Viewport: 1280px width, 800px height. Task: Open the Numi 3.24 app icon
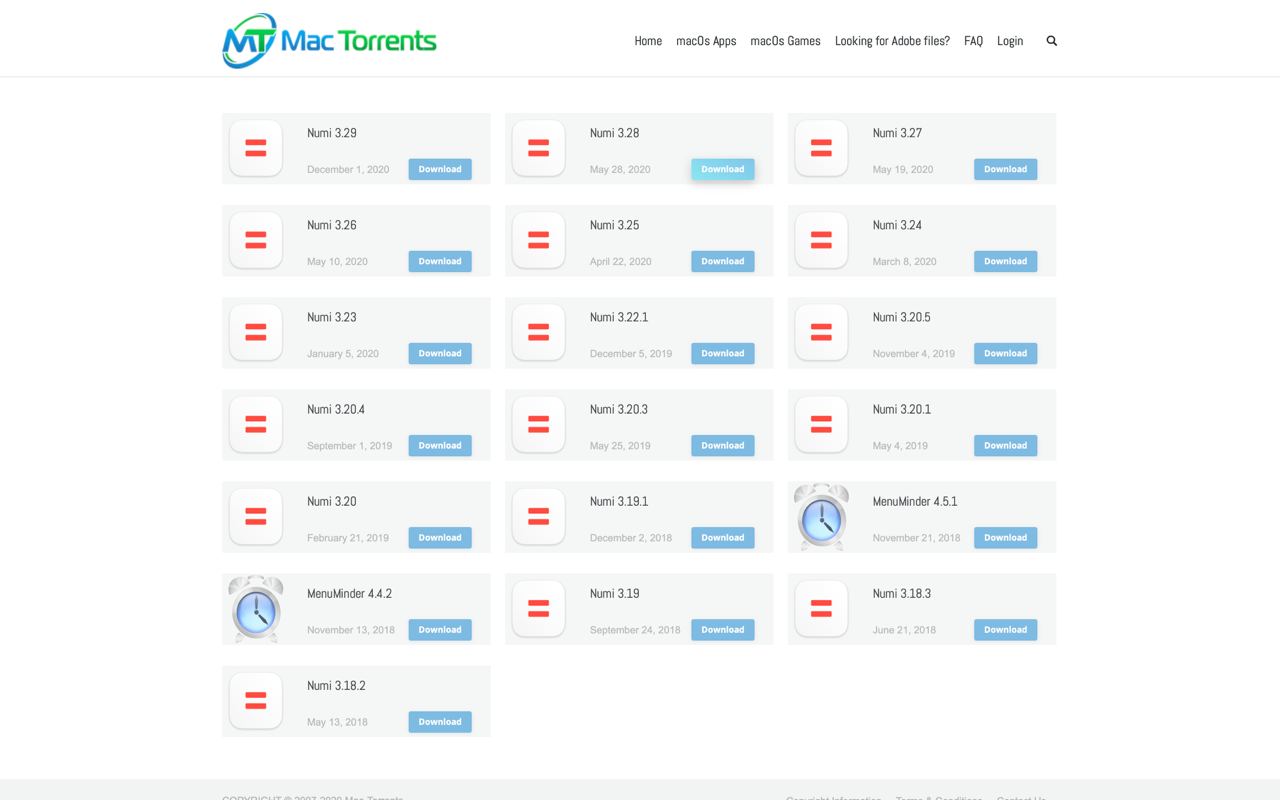point(821,240)
